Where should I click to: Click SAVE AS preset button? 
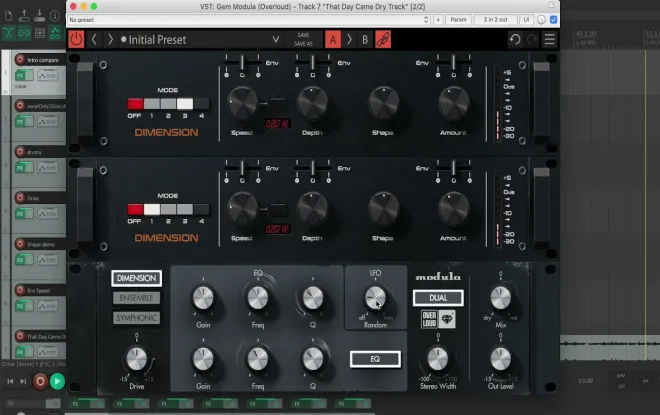[x=303, y=44]
